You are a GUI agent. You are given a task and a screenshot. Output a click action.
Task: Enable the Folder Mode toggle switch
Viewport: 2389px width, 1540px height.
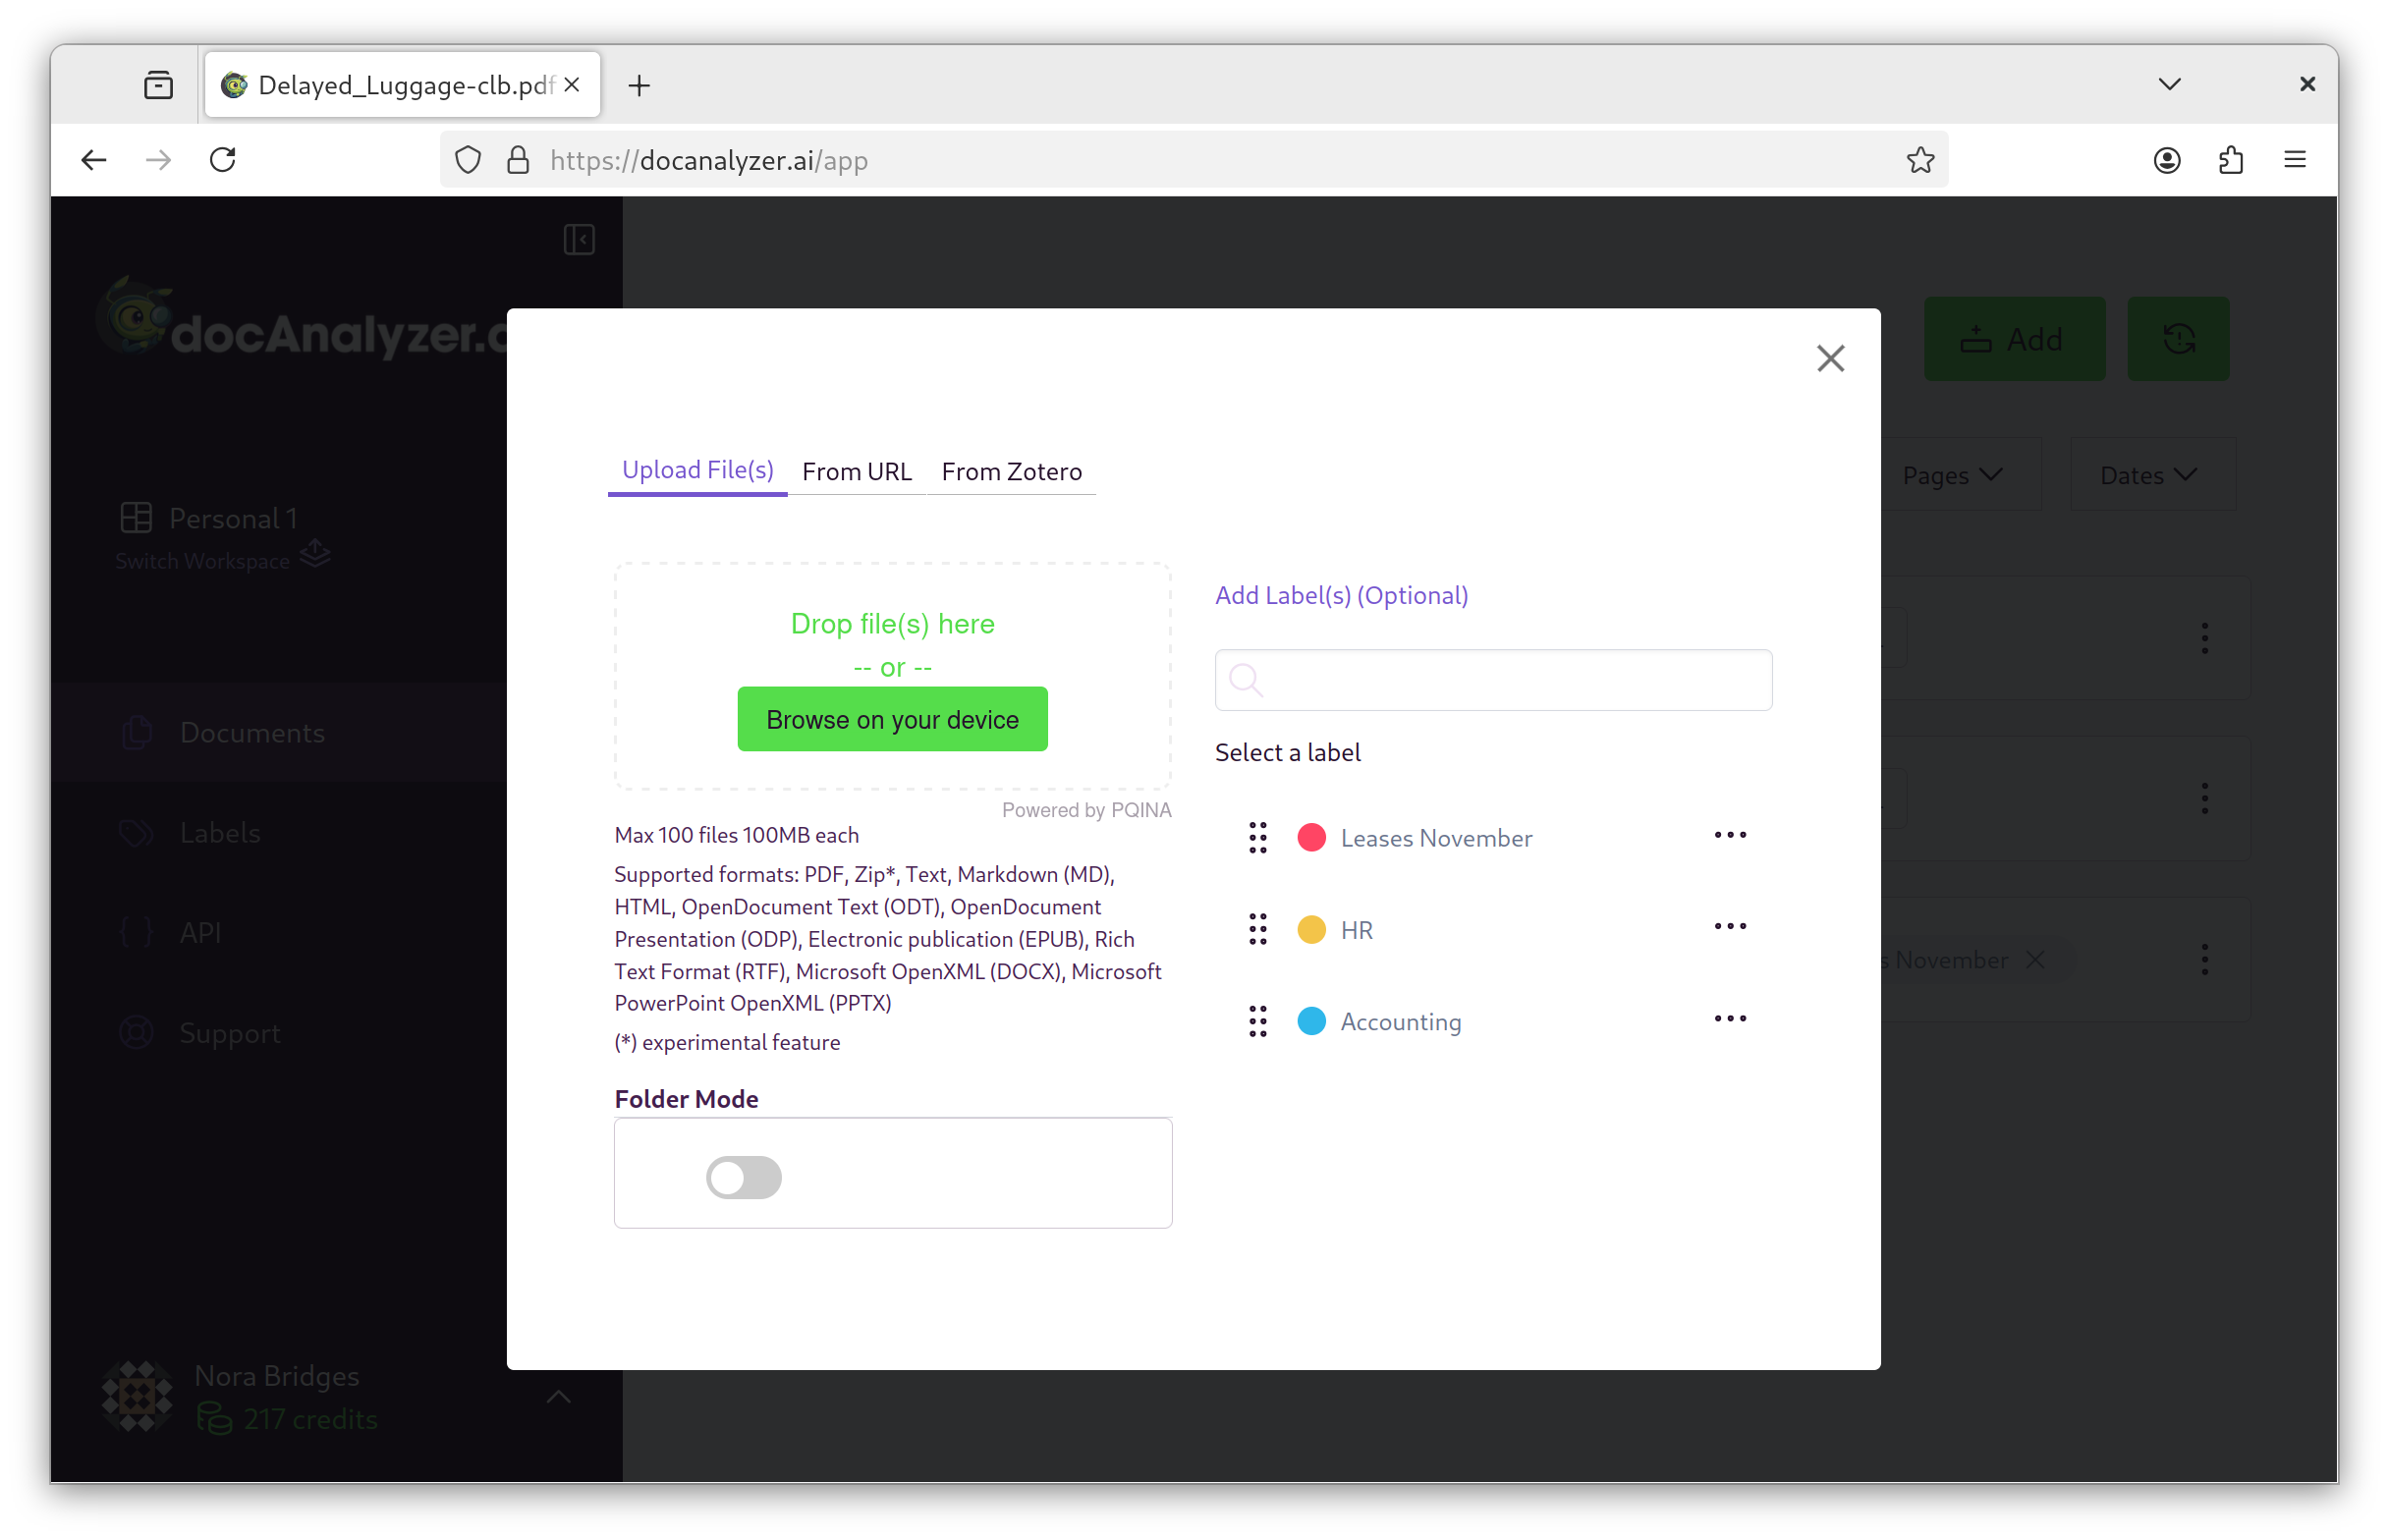743,1176
